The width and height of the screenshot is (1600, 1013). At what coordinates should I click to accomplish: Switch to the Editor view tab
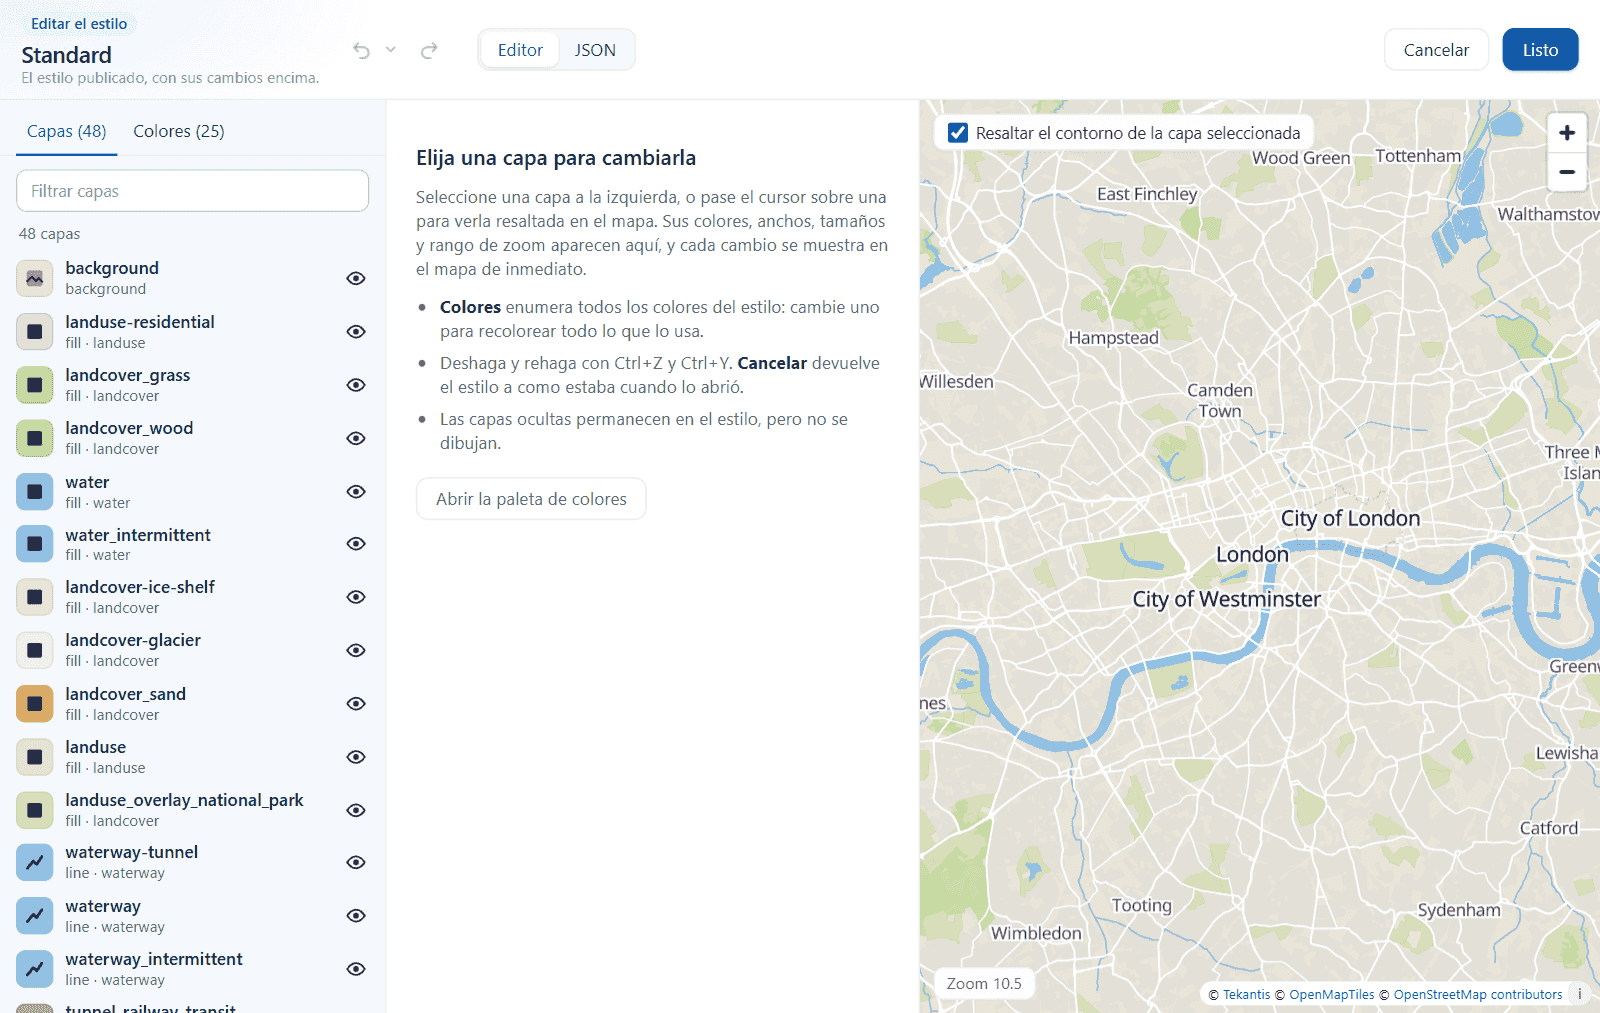(520, 50)
